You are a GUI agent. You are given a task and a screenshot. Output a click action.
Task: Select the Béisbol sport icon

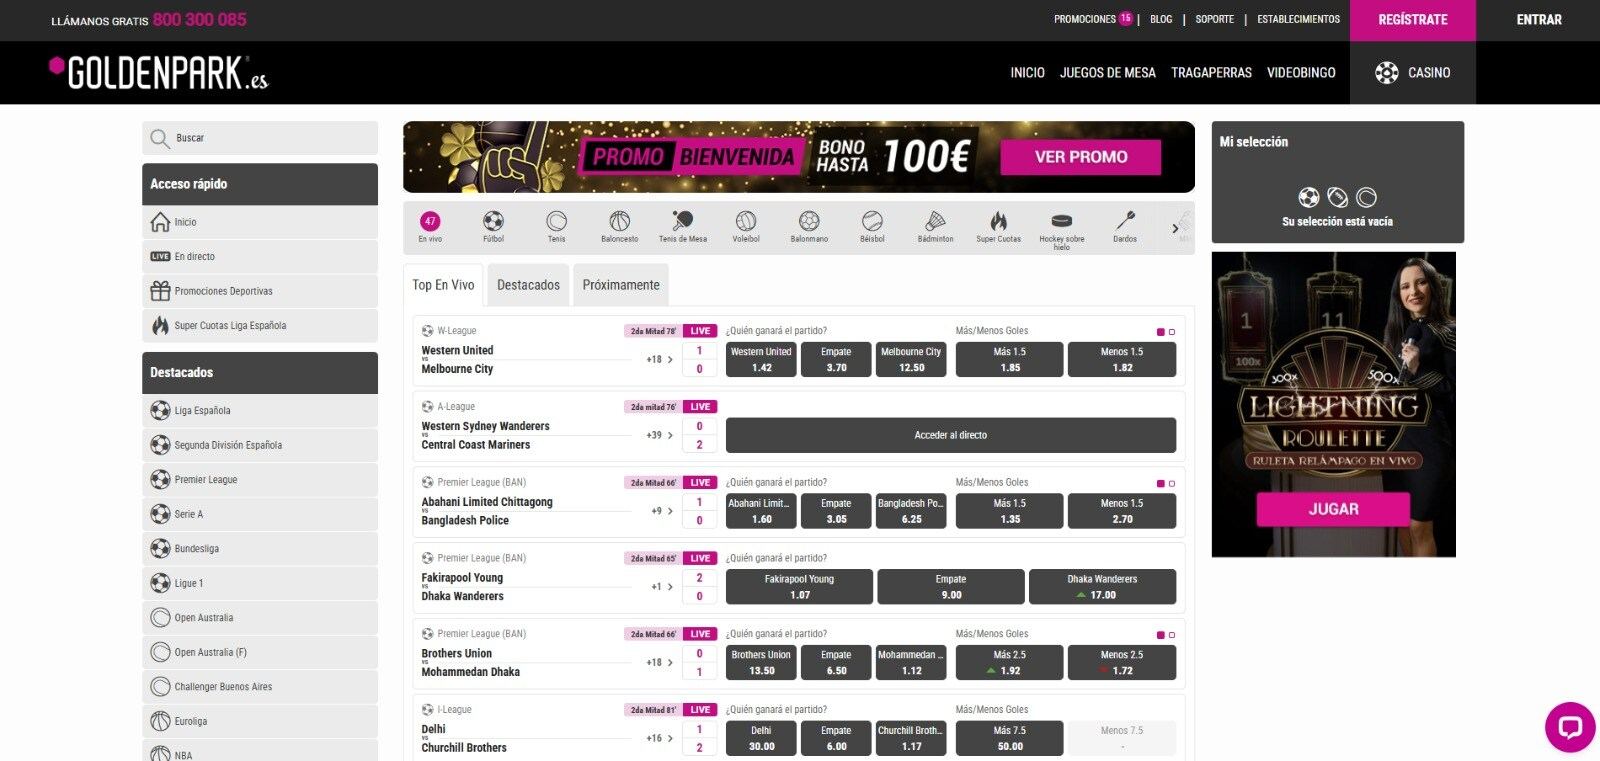(872, 226)
